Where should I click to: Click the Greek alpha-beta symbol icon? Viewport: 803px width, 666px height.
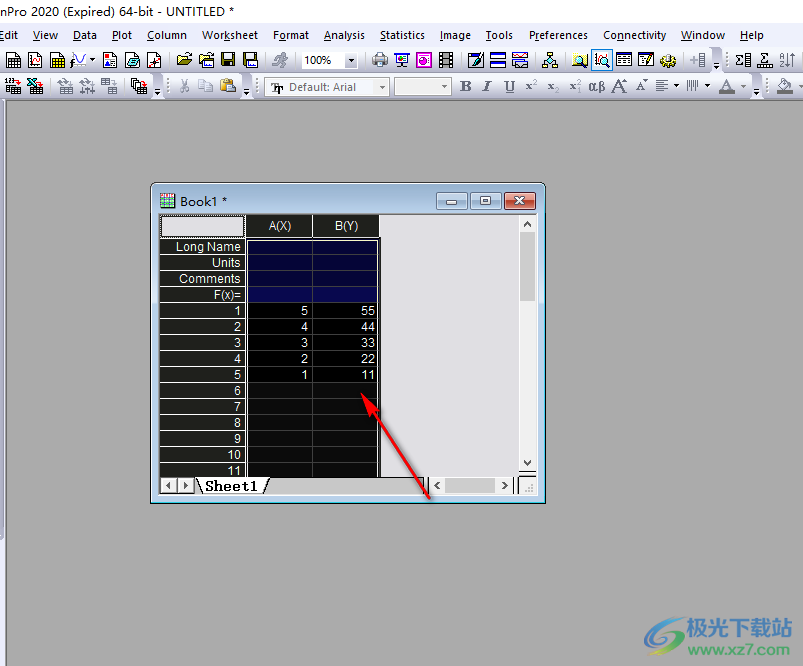click(x=597, y=87)
